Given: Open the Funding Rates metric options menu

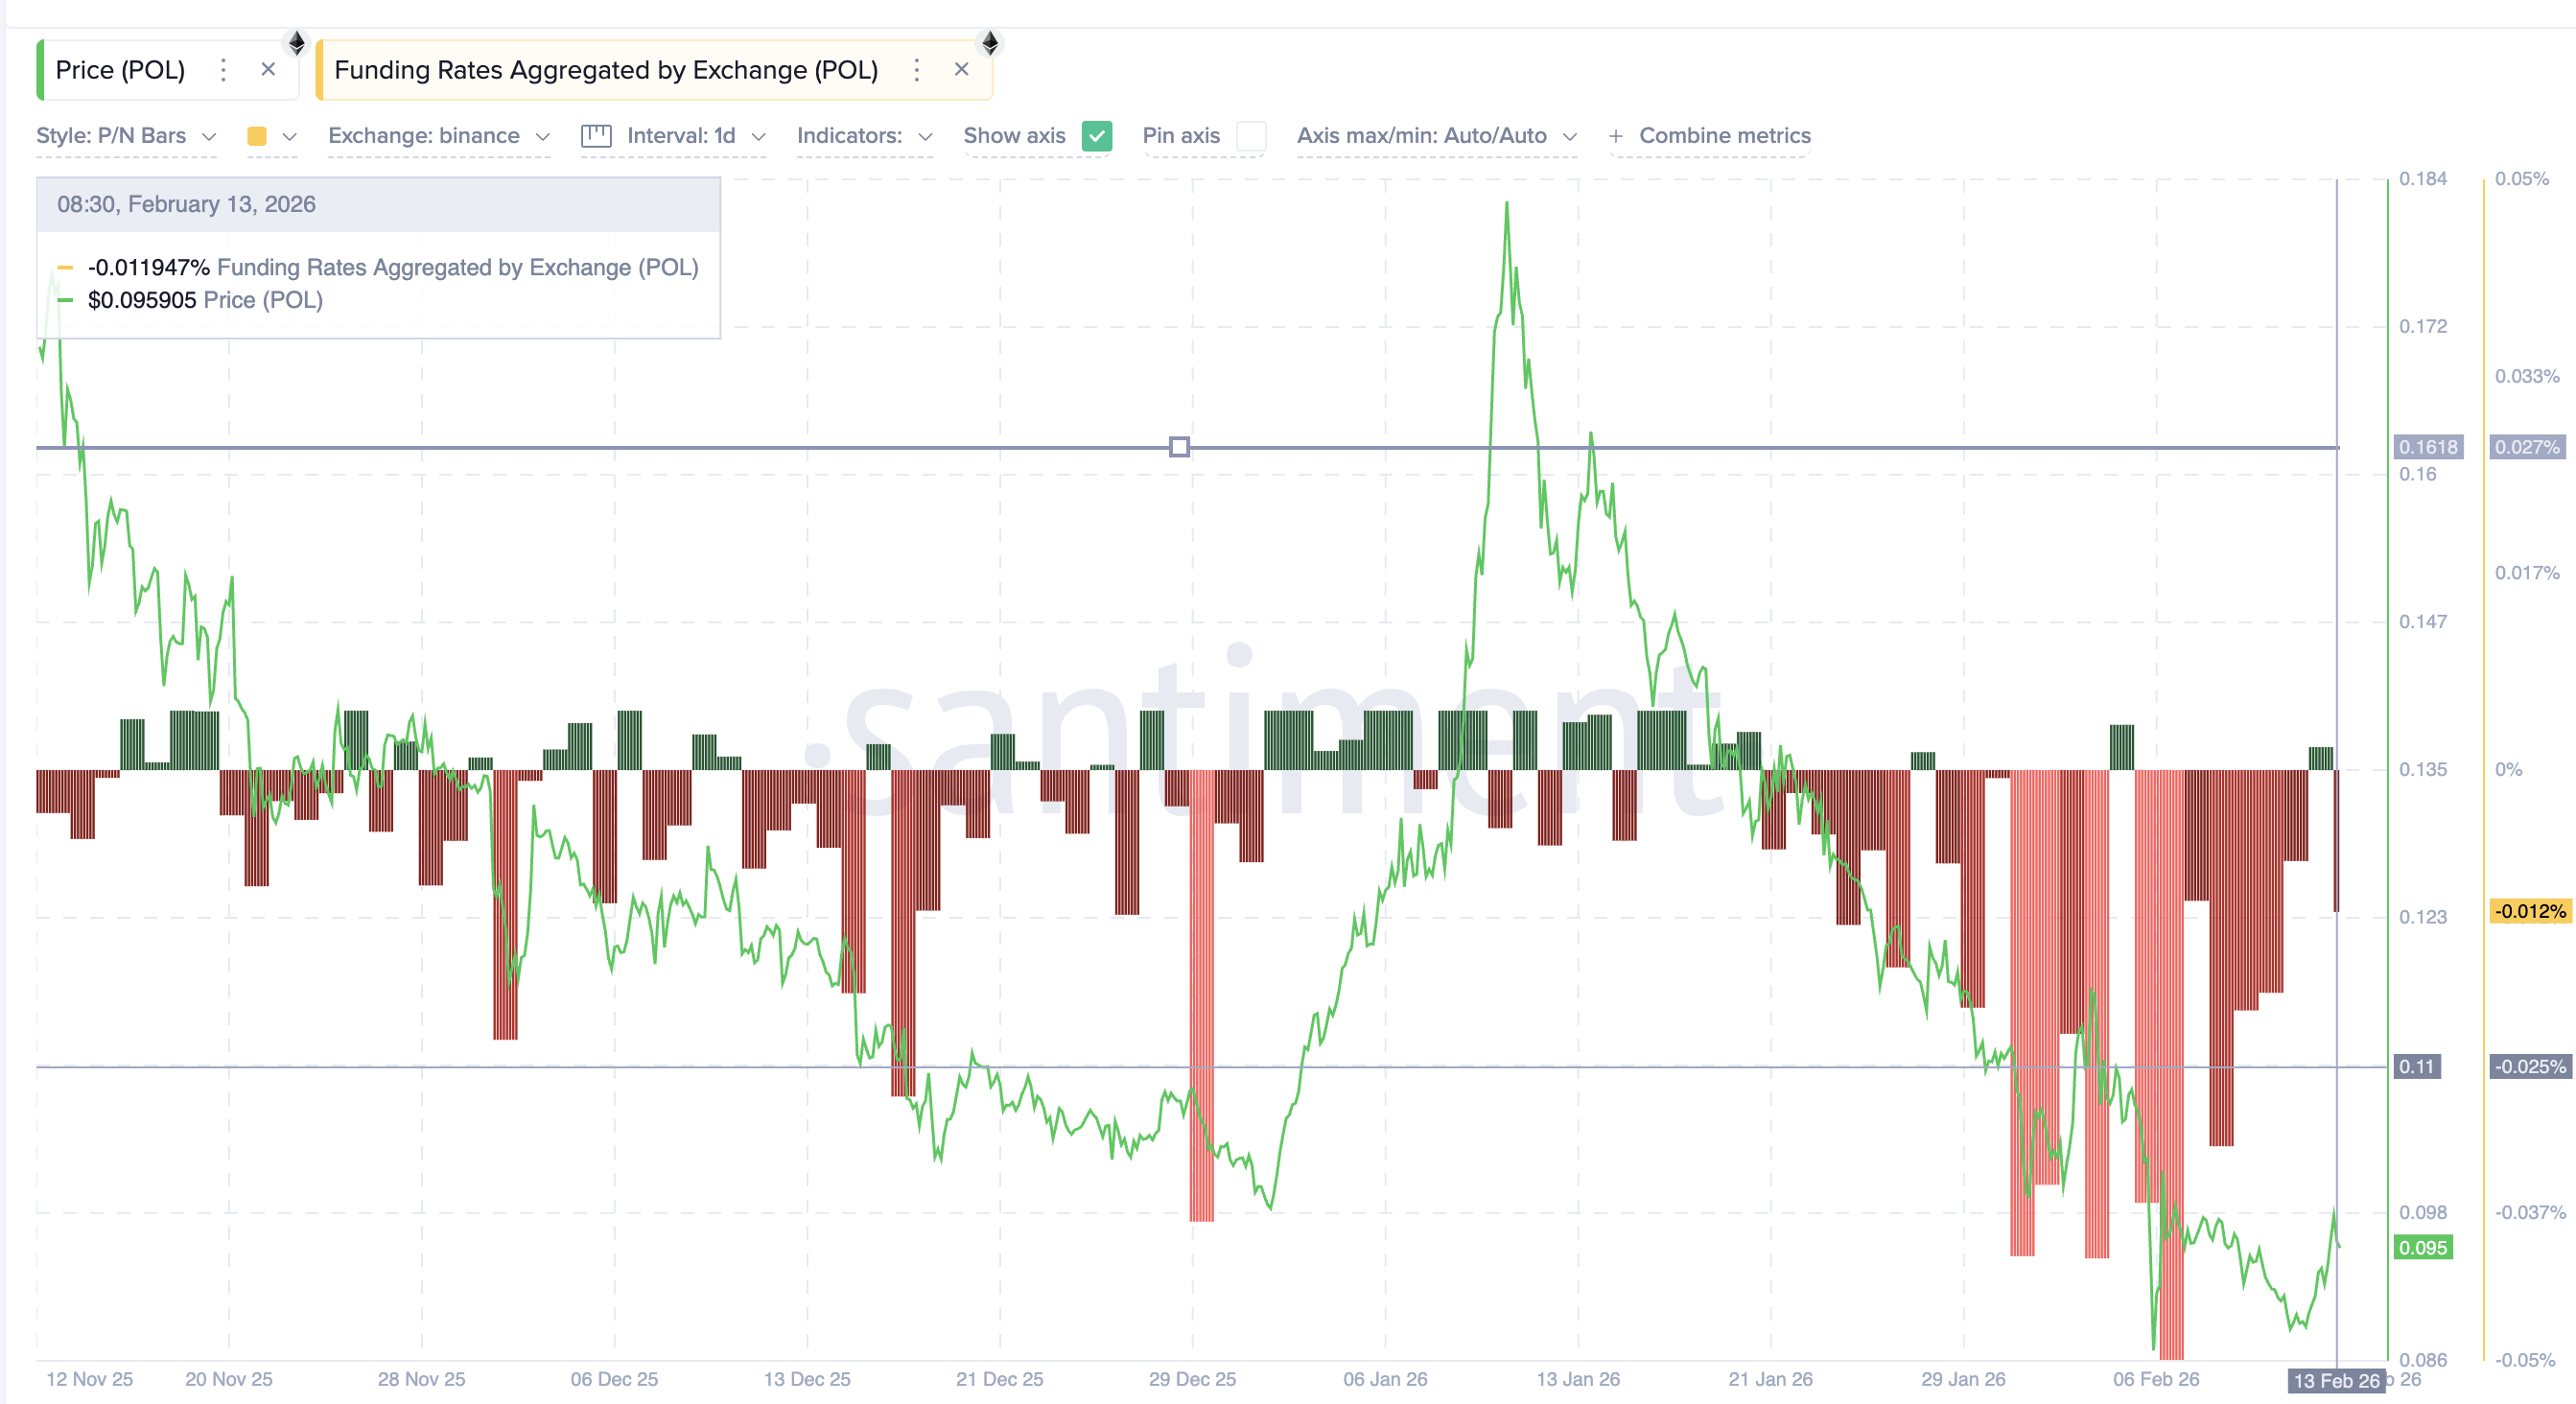Looking at the screenshot, I should [916, 70].
